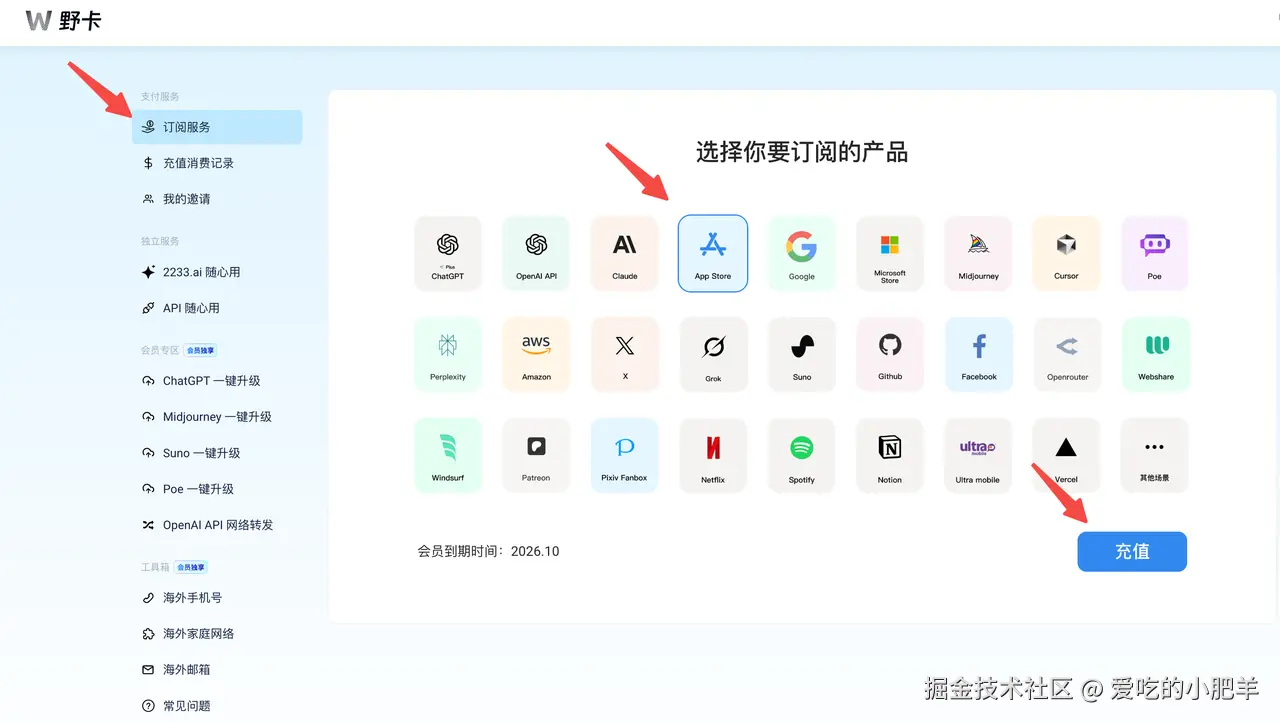Pick the Google product tile
The width and height of the screenshot is (1280, 723).
pyautogui.click(x=802, y=253)
